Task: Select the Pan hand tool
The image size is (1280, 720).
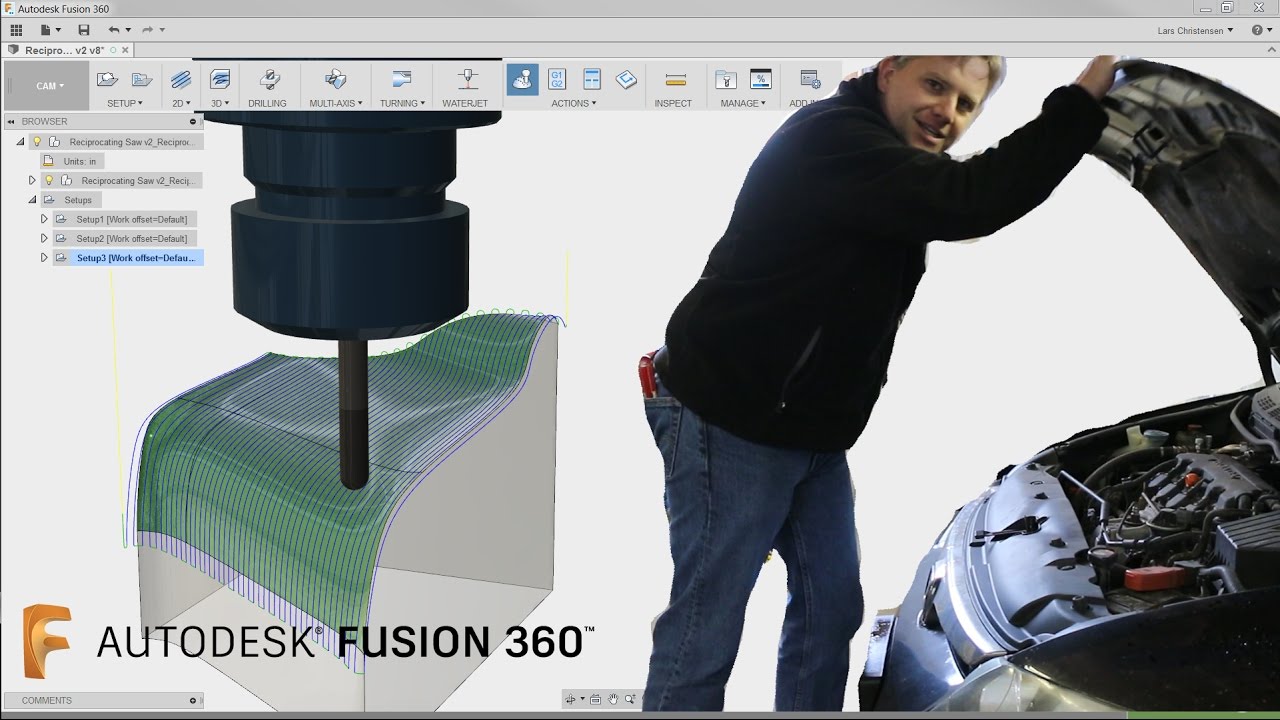Action: [x=613, y=700]
